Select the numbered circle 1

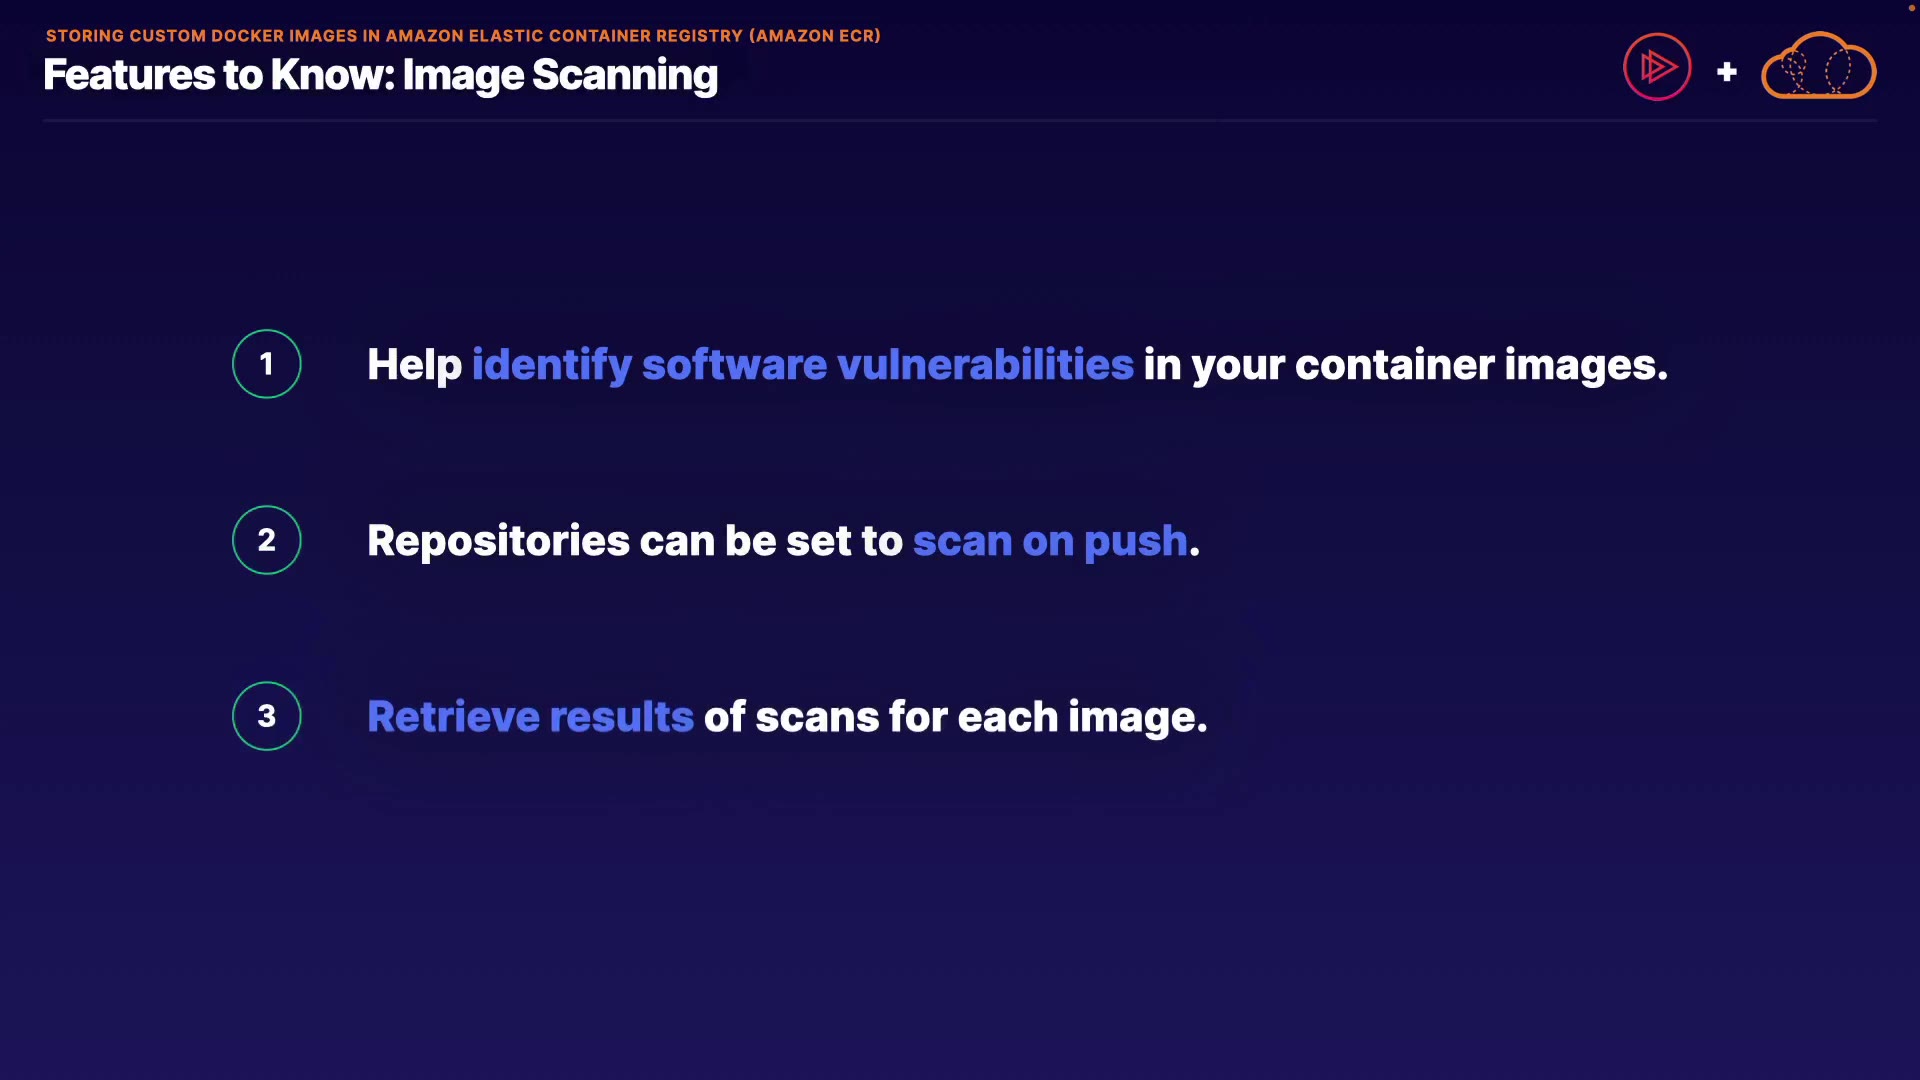coord(266,364)
